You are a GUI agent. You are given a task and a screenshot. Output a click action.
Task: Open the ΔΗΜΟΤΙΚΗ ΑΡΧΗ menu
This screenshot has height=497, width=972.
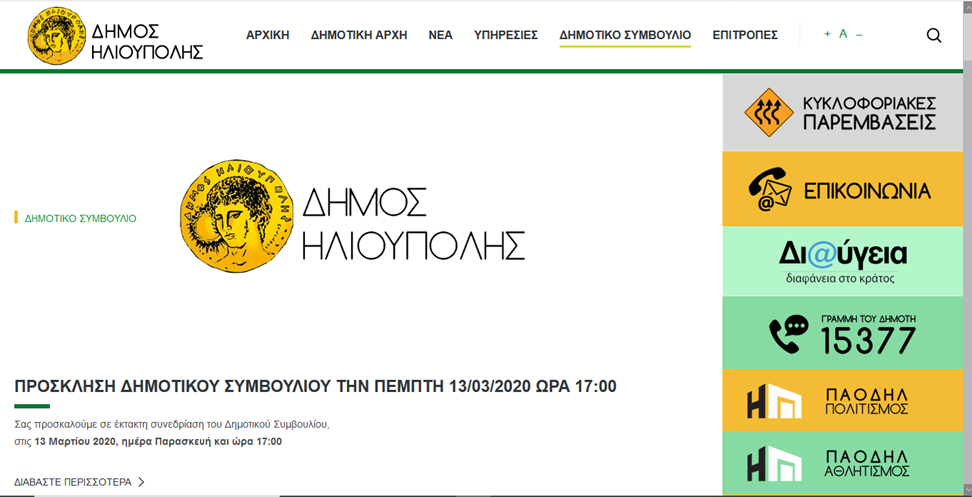click(359, 35)
